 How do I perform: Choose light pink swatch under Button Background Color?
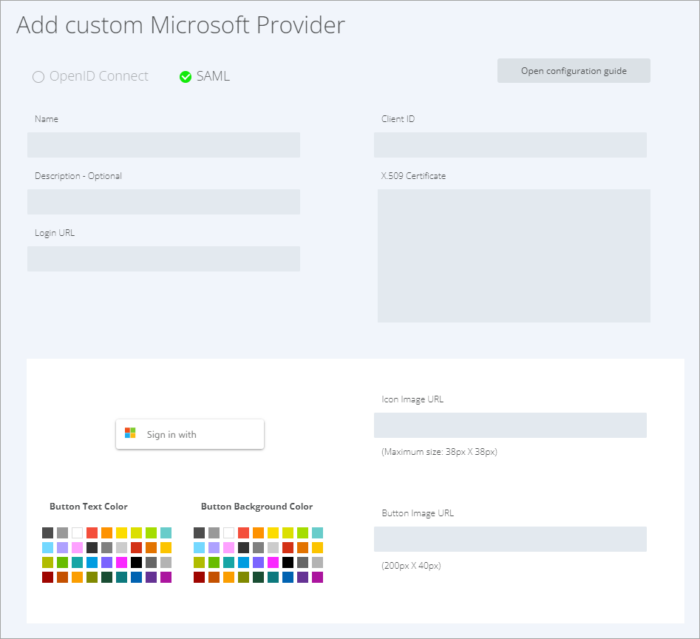[229, 547]
